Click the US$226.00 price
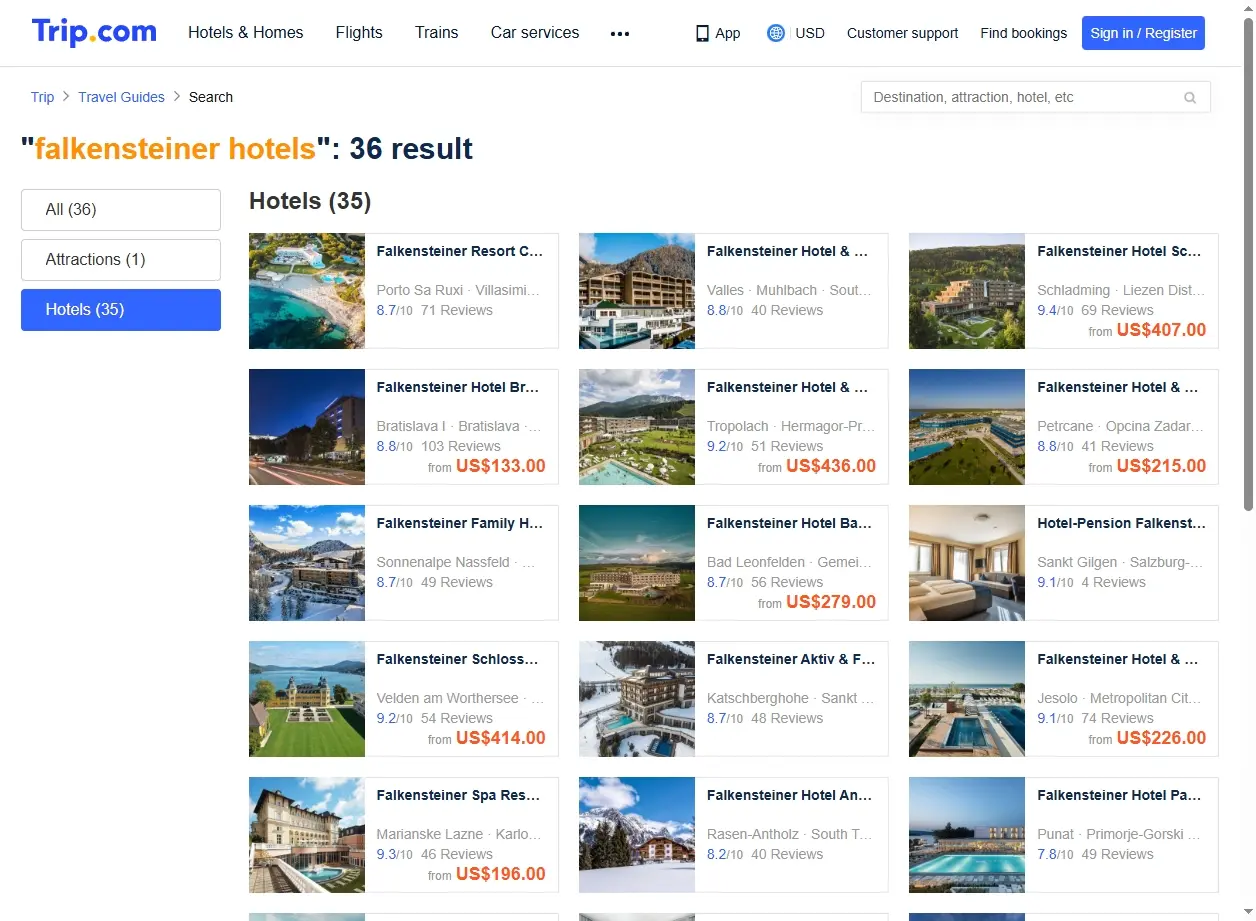1256x921 pixels. (1161, 738)
